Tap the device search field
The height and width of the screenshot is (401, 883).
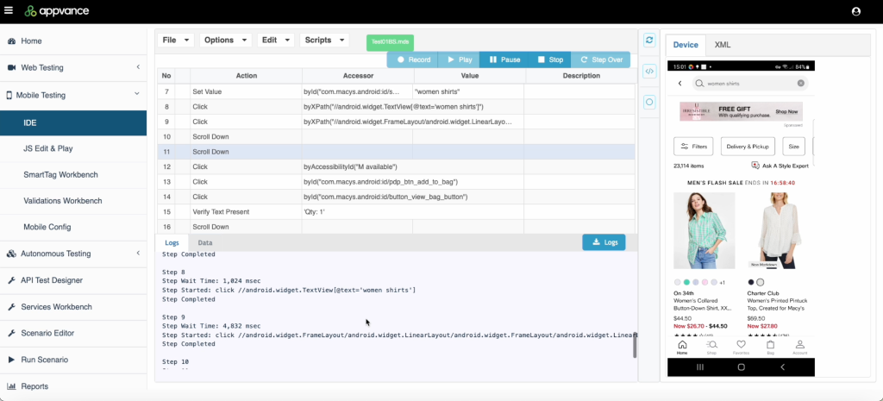point(750,83)
